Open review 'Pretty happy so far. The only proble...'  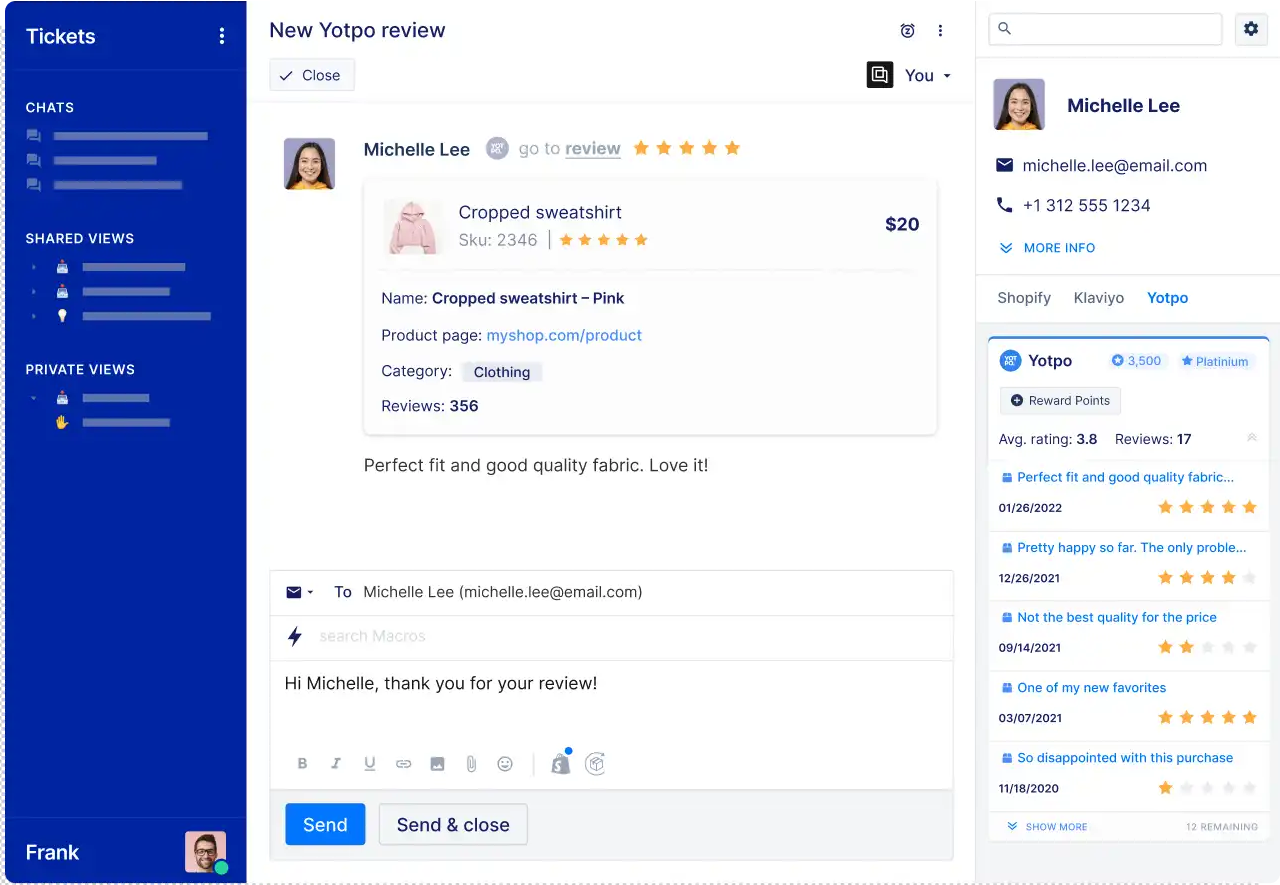pyautogui.click(x=1131, y=548)
